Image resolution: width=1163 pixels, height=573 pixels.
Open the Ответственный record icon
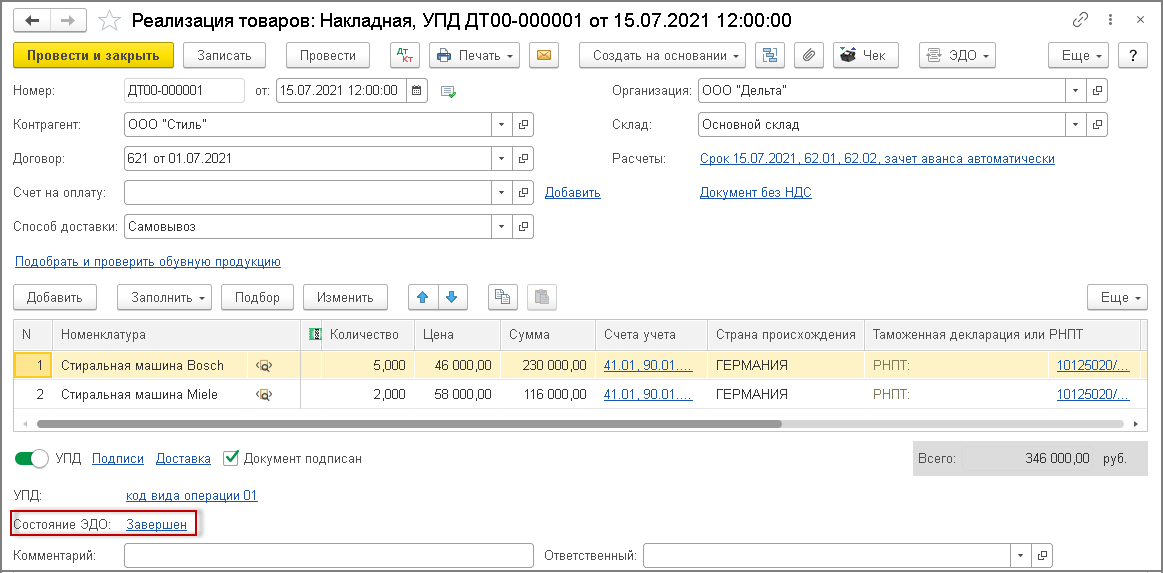click(x=1042, y=555)
